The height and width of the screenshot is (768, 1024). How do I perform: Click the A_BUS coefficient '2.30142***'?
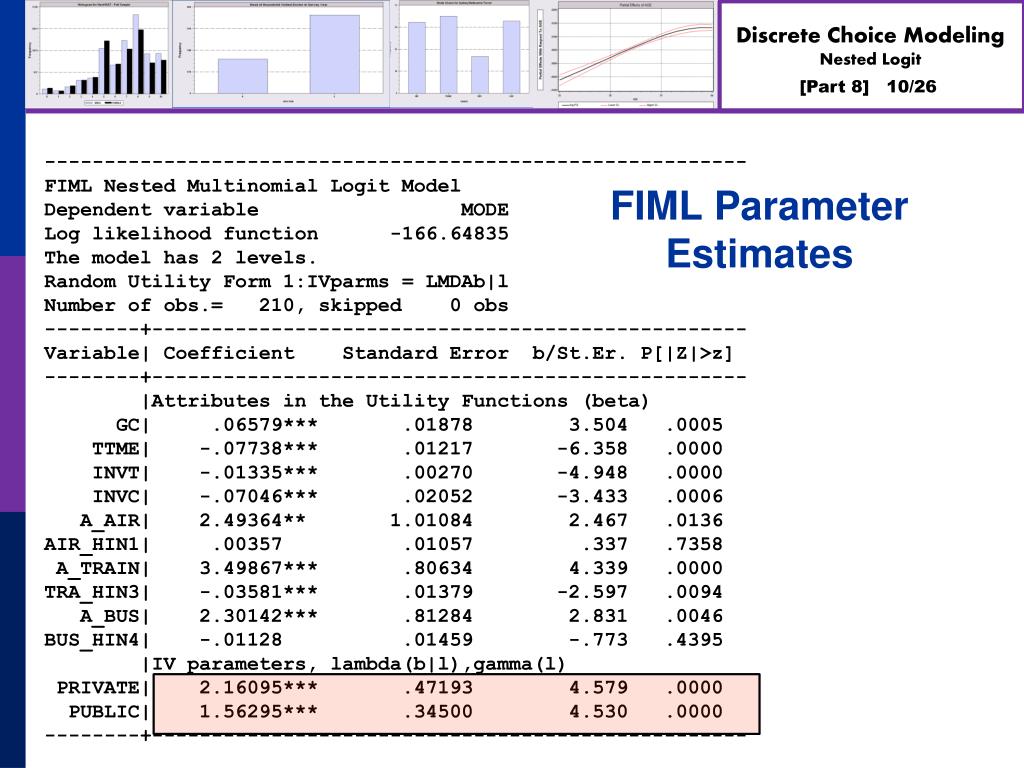tap(259, 616)
